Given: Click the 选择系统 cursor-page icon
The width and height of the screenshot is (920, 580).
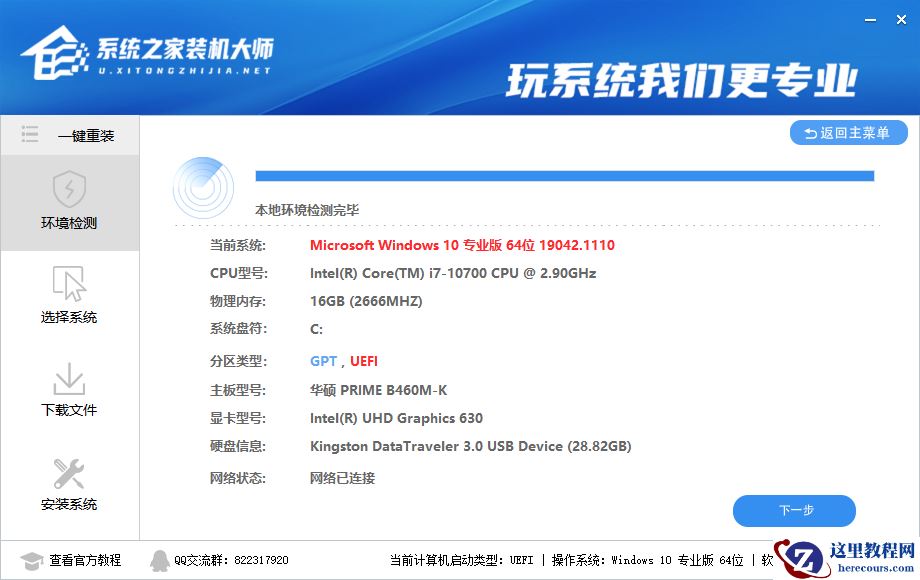Looking at the screenshot, I should tap(68, 283).
